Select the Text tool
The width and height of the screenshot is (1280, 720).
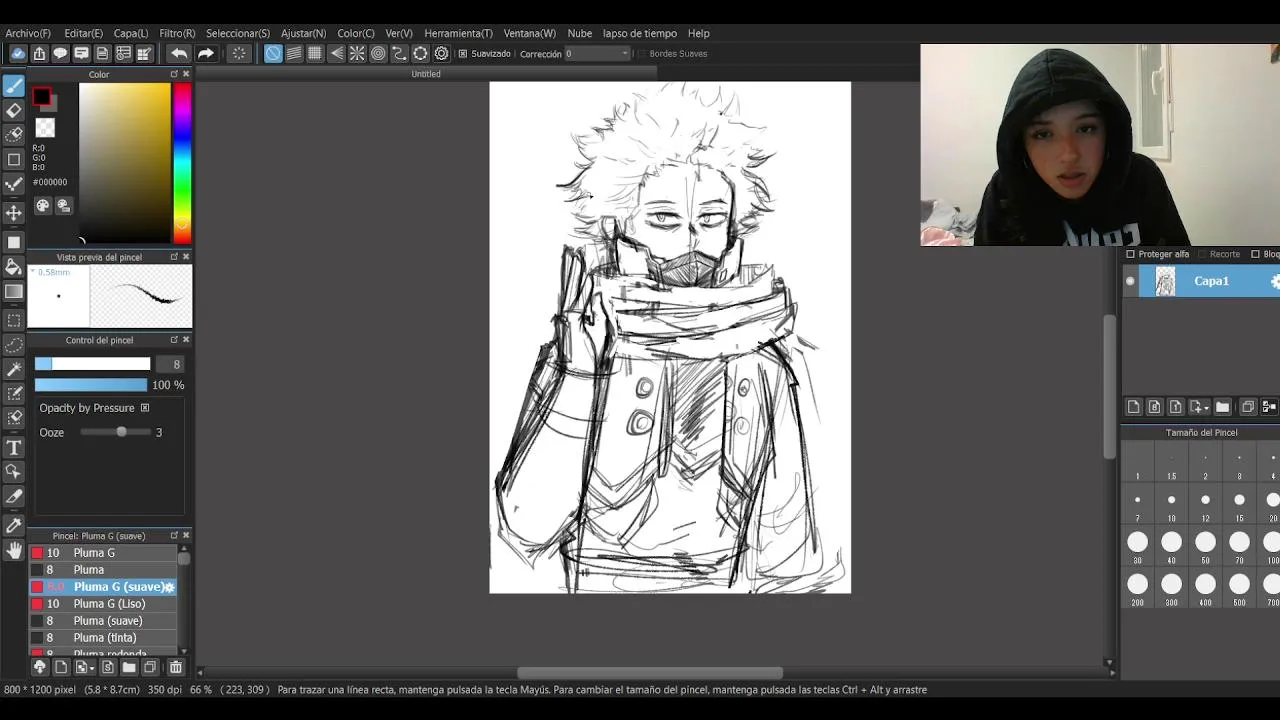pos(14,448)
